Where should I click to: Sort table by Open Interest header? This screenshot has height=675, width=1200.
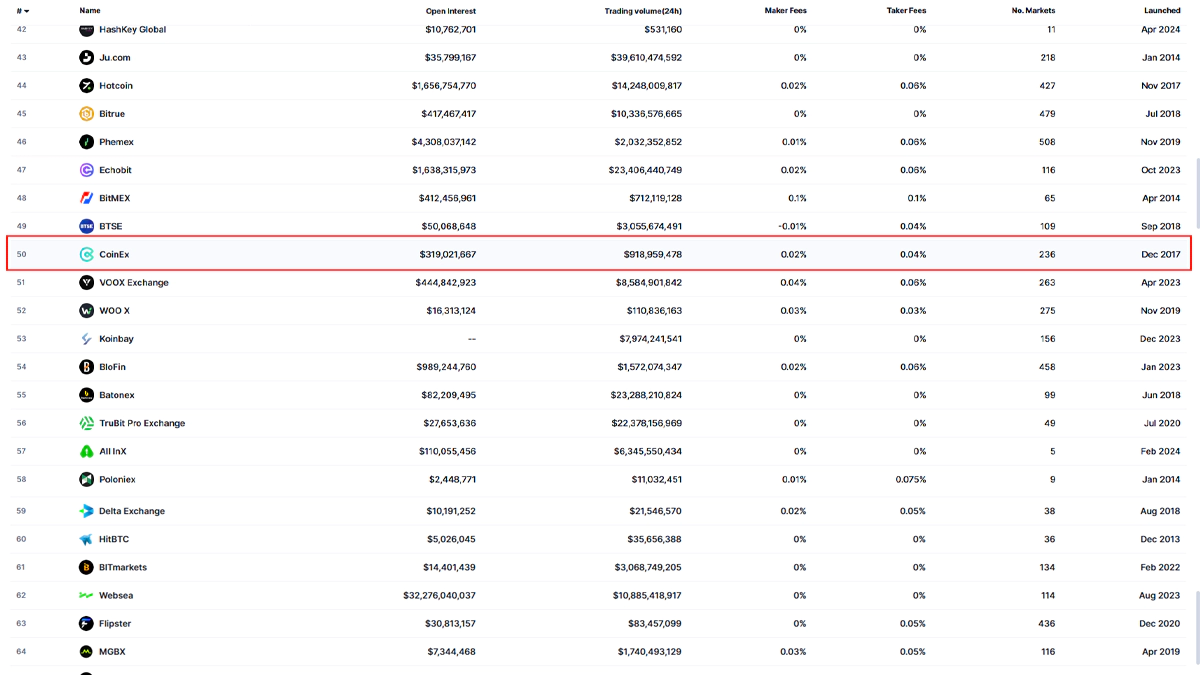click(x=451, y=11)
